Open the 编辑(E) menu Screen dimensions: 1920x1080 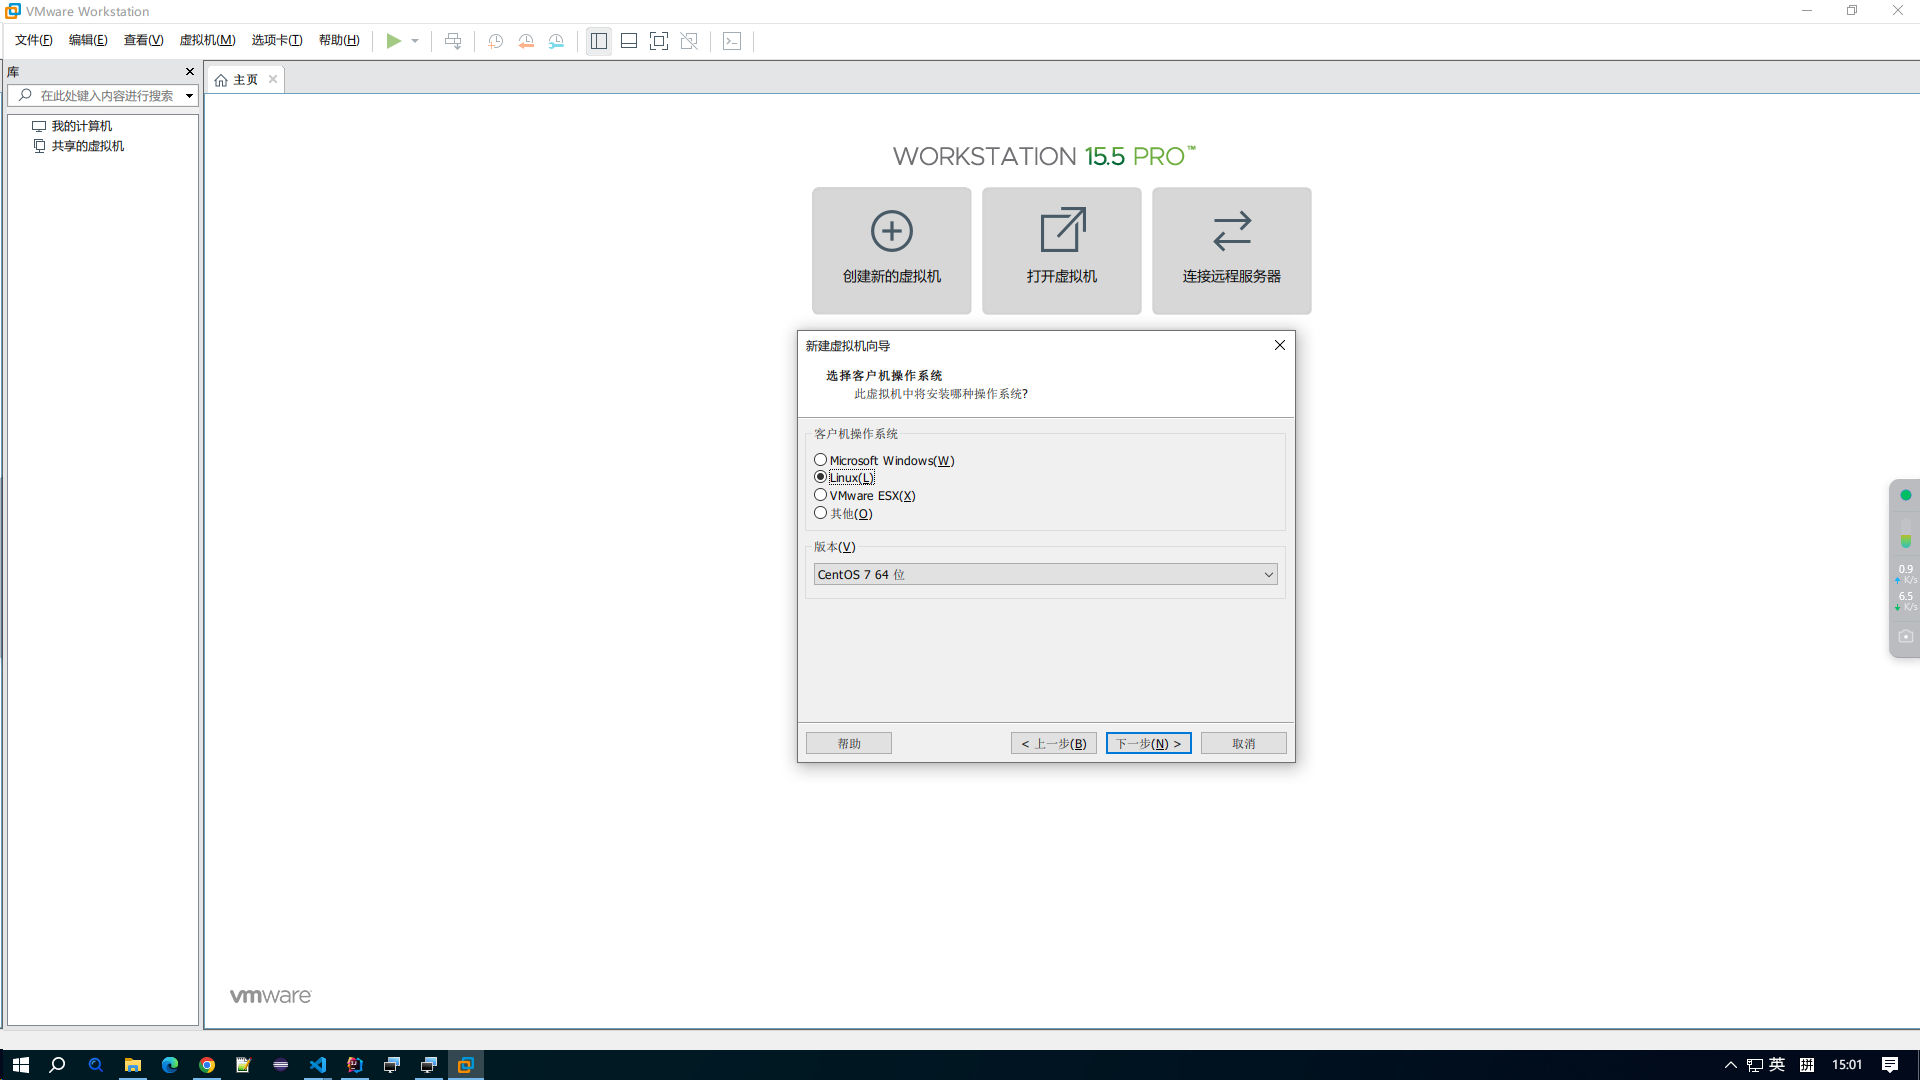pos(88,40)
